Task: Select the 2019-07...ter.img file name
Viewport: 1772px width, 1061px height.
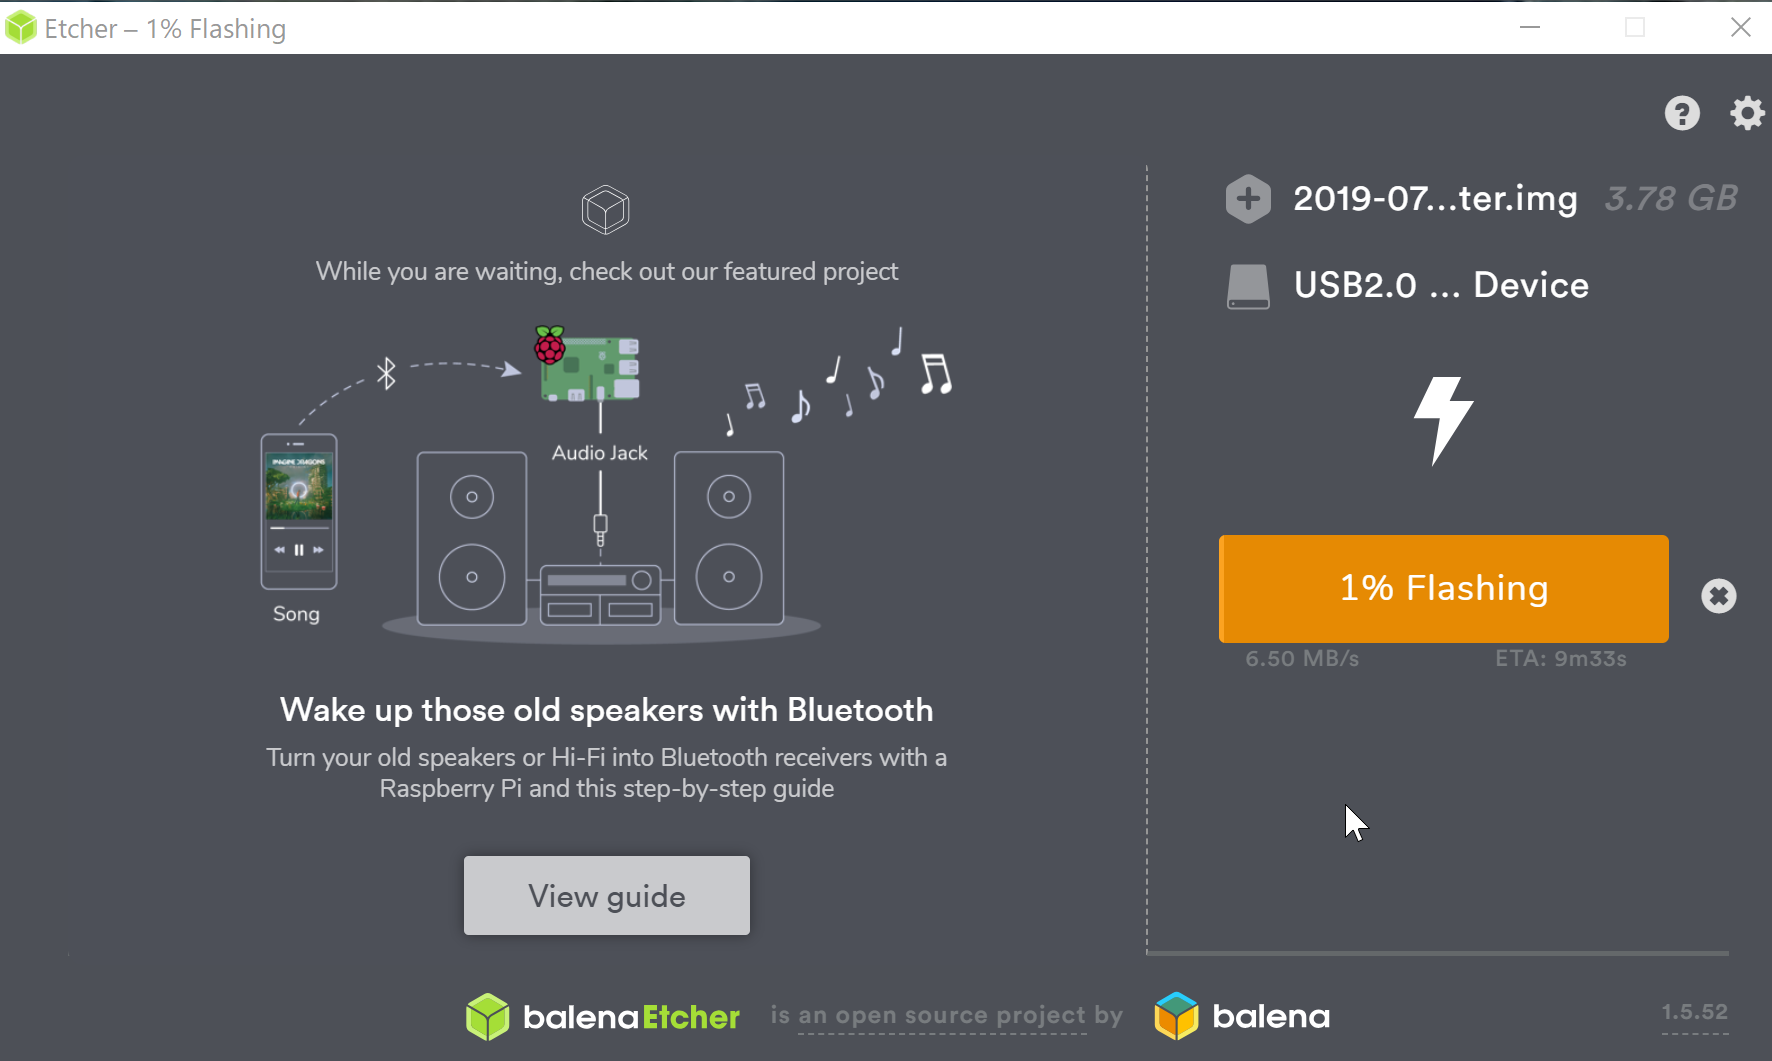Action: coord(1435,198)
